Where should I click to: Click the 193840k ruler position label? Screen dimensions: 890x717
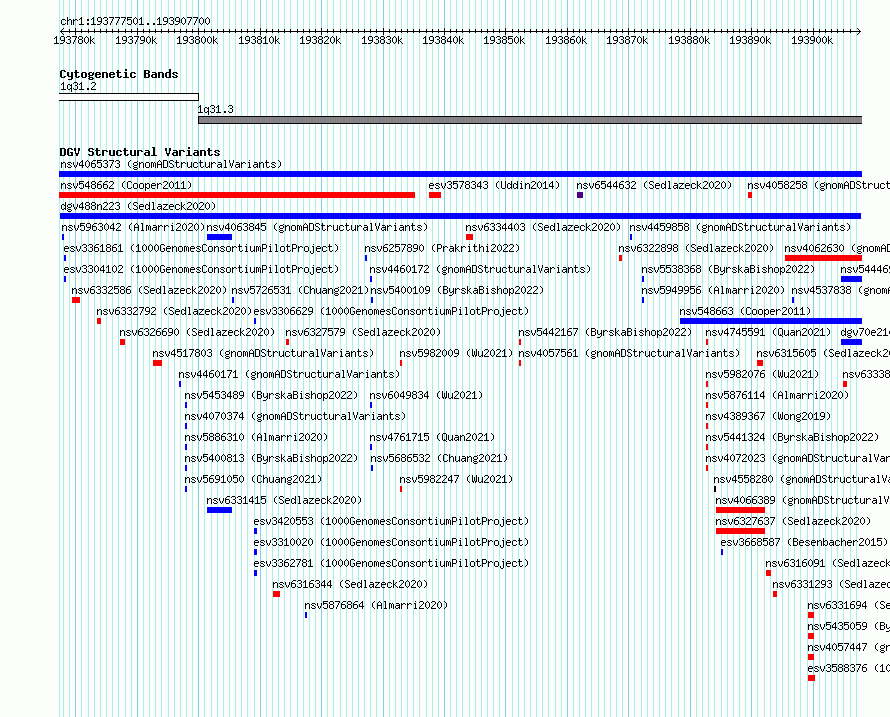pyautogui.click(x=443, y=40)
